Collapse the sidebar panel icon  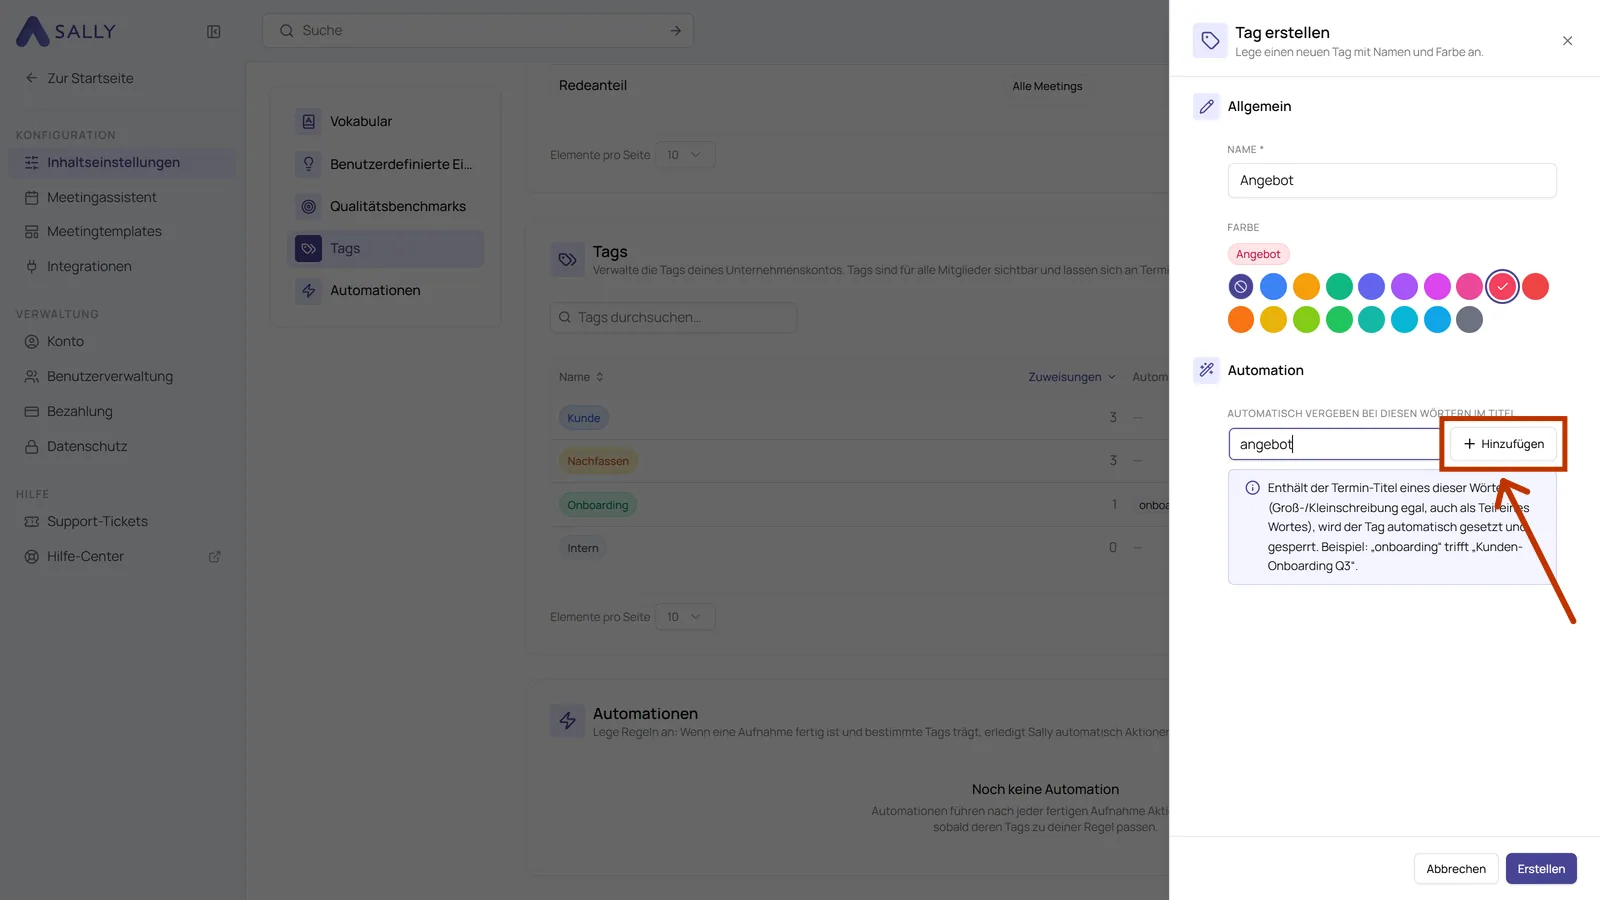pyautogui.click(x=213, y=31)
